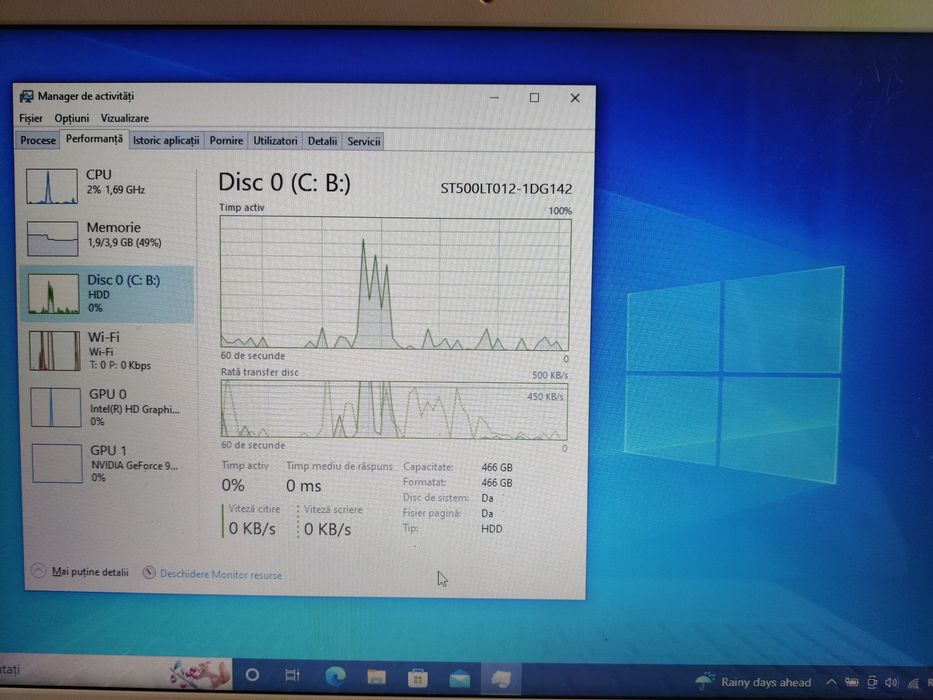Launch Microsoft Edge from the taskbar
This screenshot has width=933, height=700.
click(336, 676)
